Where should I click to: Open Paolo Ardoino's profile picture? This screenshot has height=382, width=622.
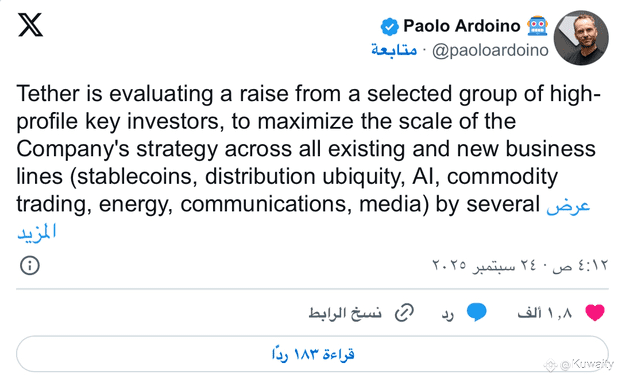click(x=581, y=38)
